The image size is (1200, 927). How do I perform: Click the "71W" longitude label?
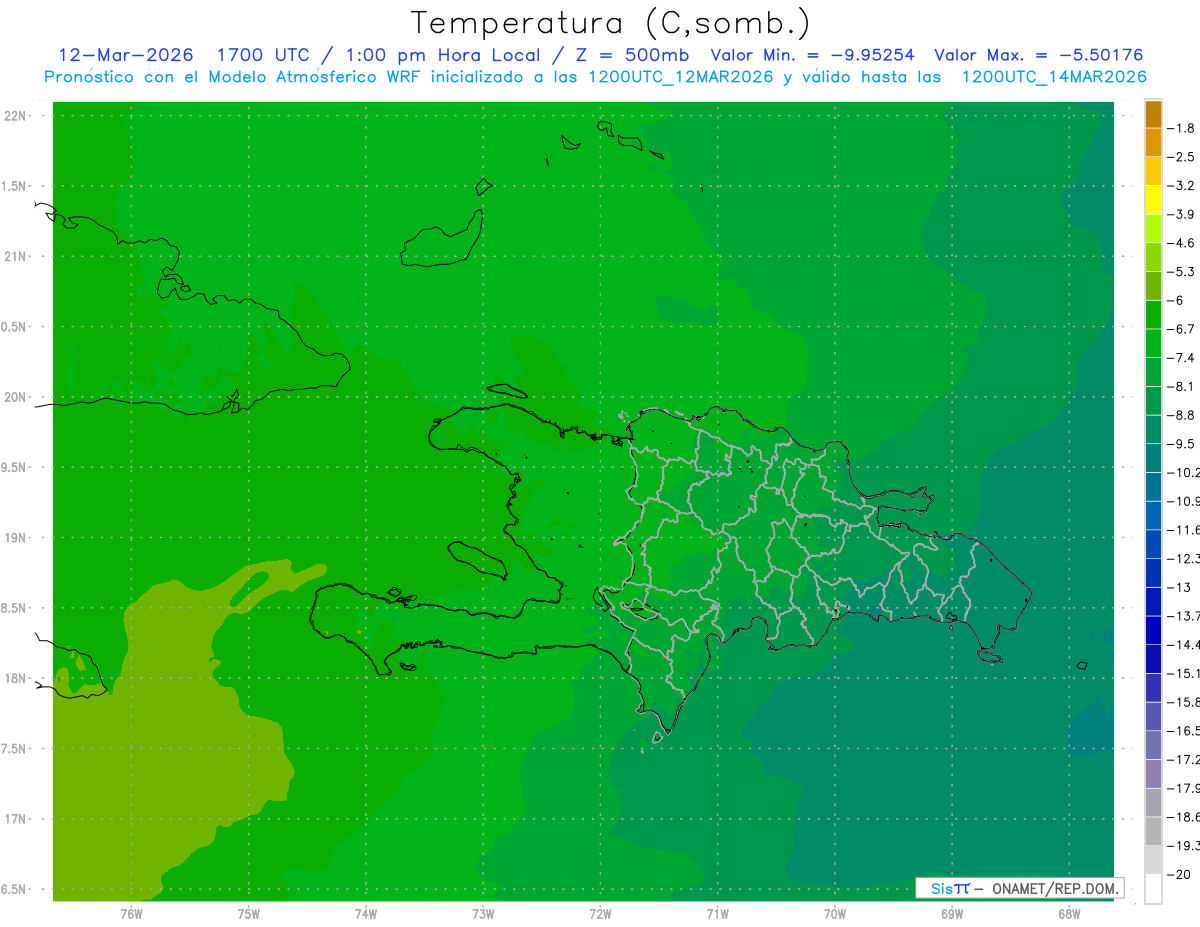click(x=717, y=913)
